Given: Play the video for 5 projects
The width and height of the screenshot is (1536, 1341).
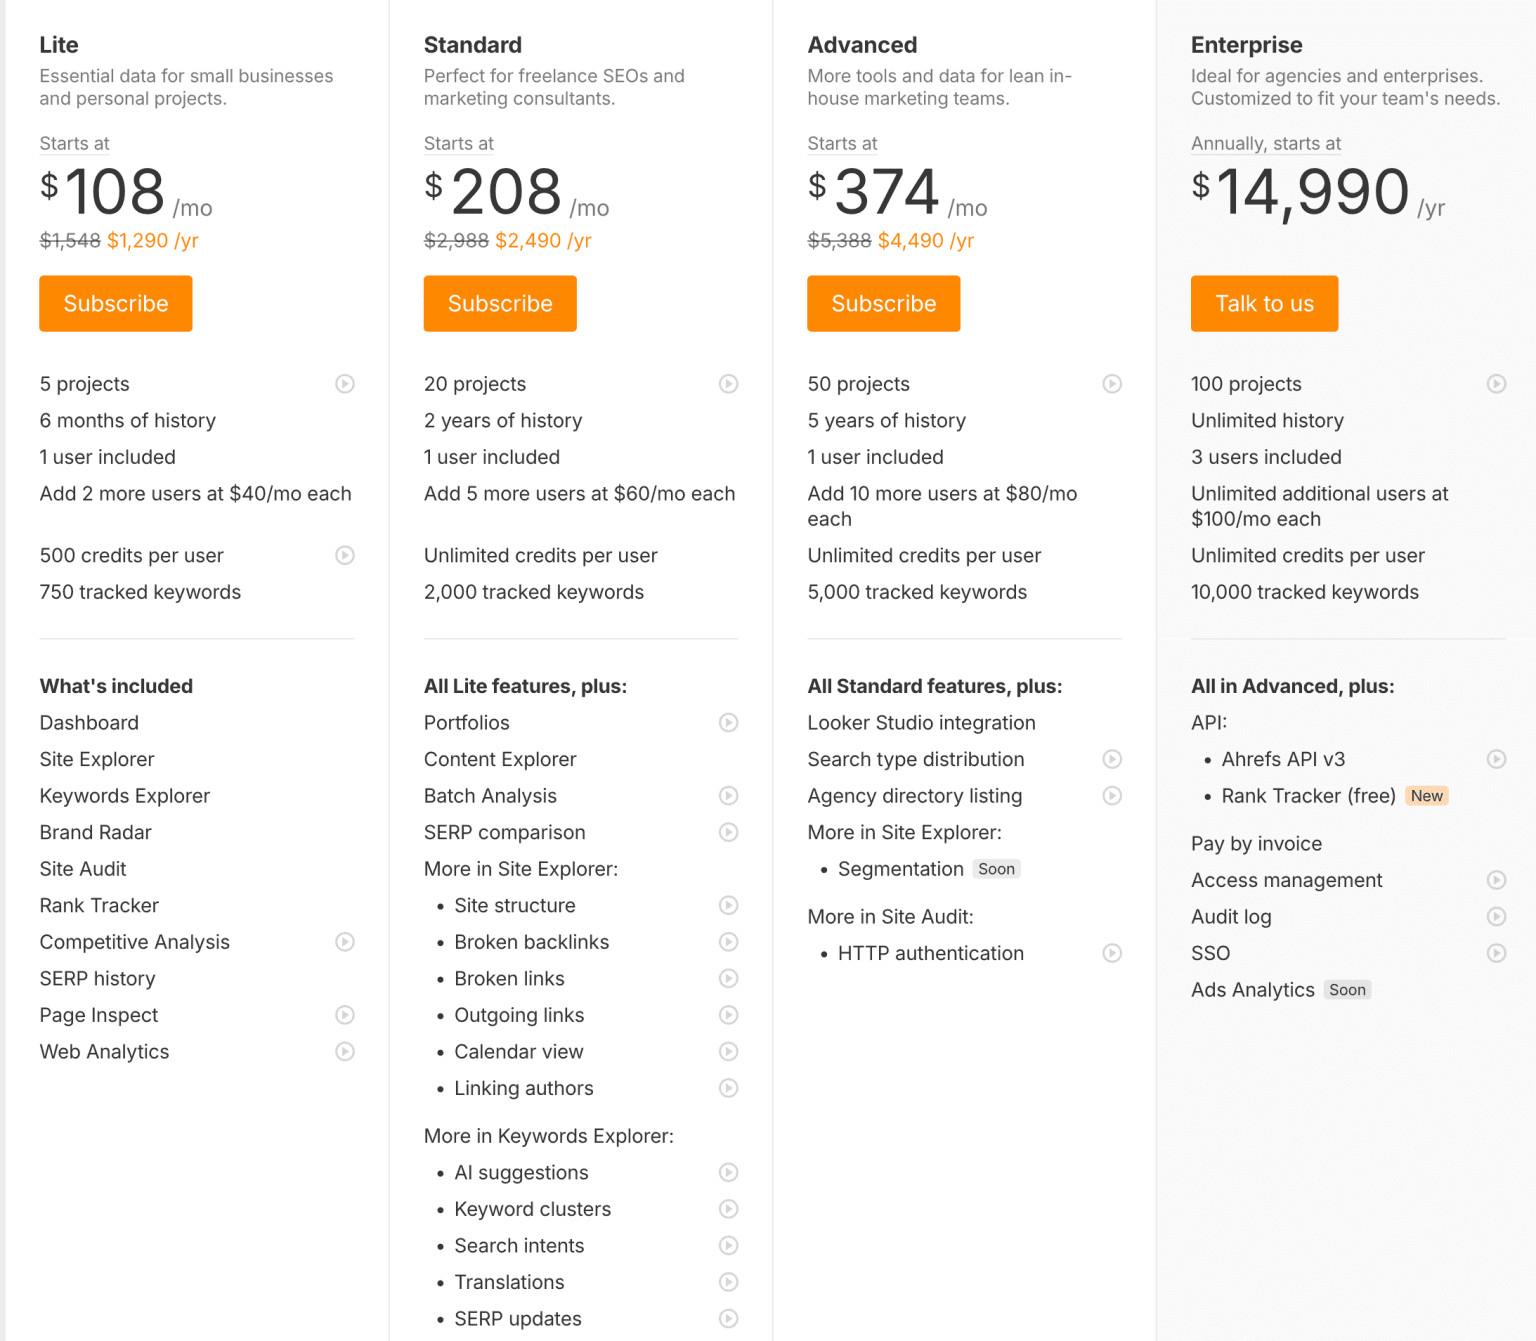Looking at the screenshot, I should coord(345,384).
